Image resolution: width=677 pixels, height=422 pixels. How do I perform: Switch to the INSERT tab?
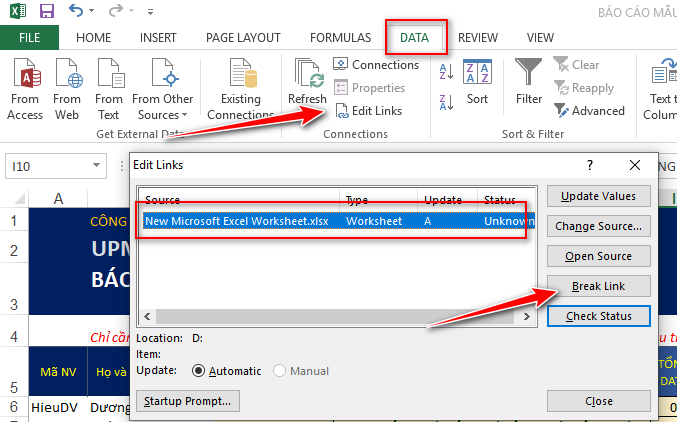tap(158, 38)
